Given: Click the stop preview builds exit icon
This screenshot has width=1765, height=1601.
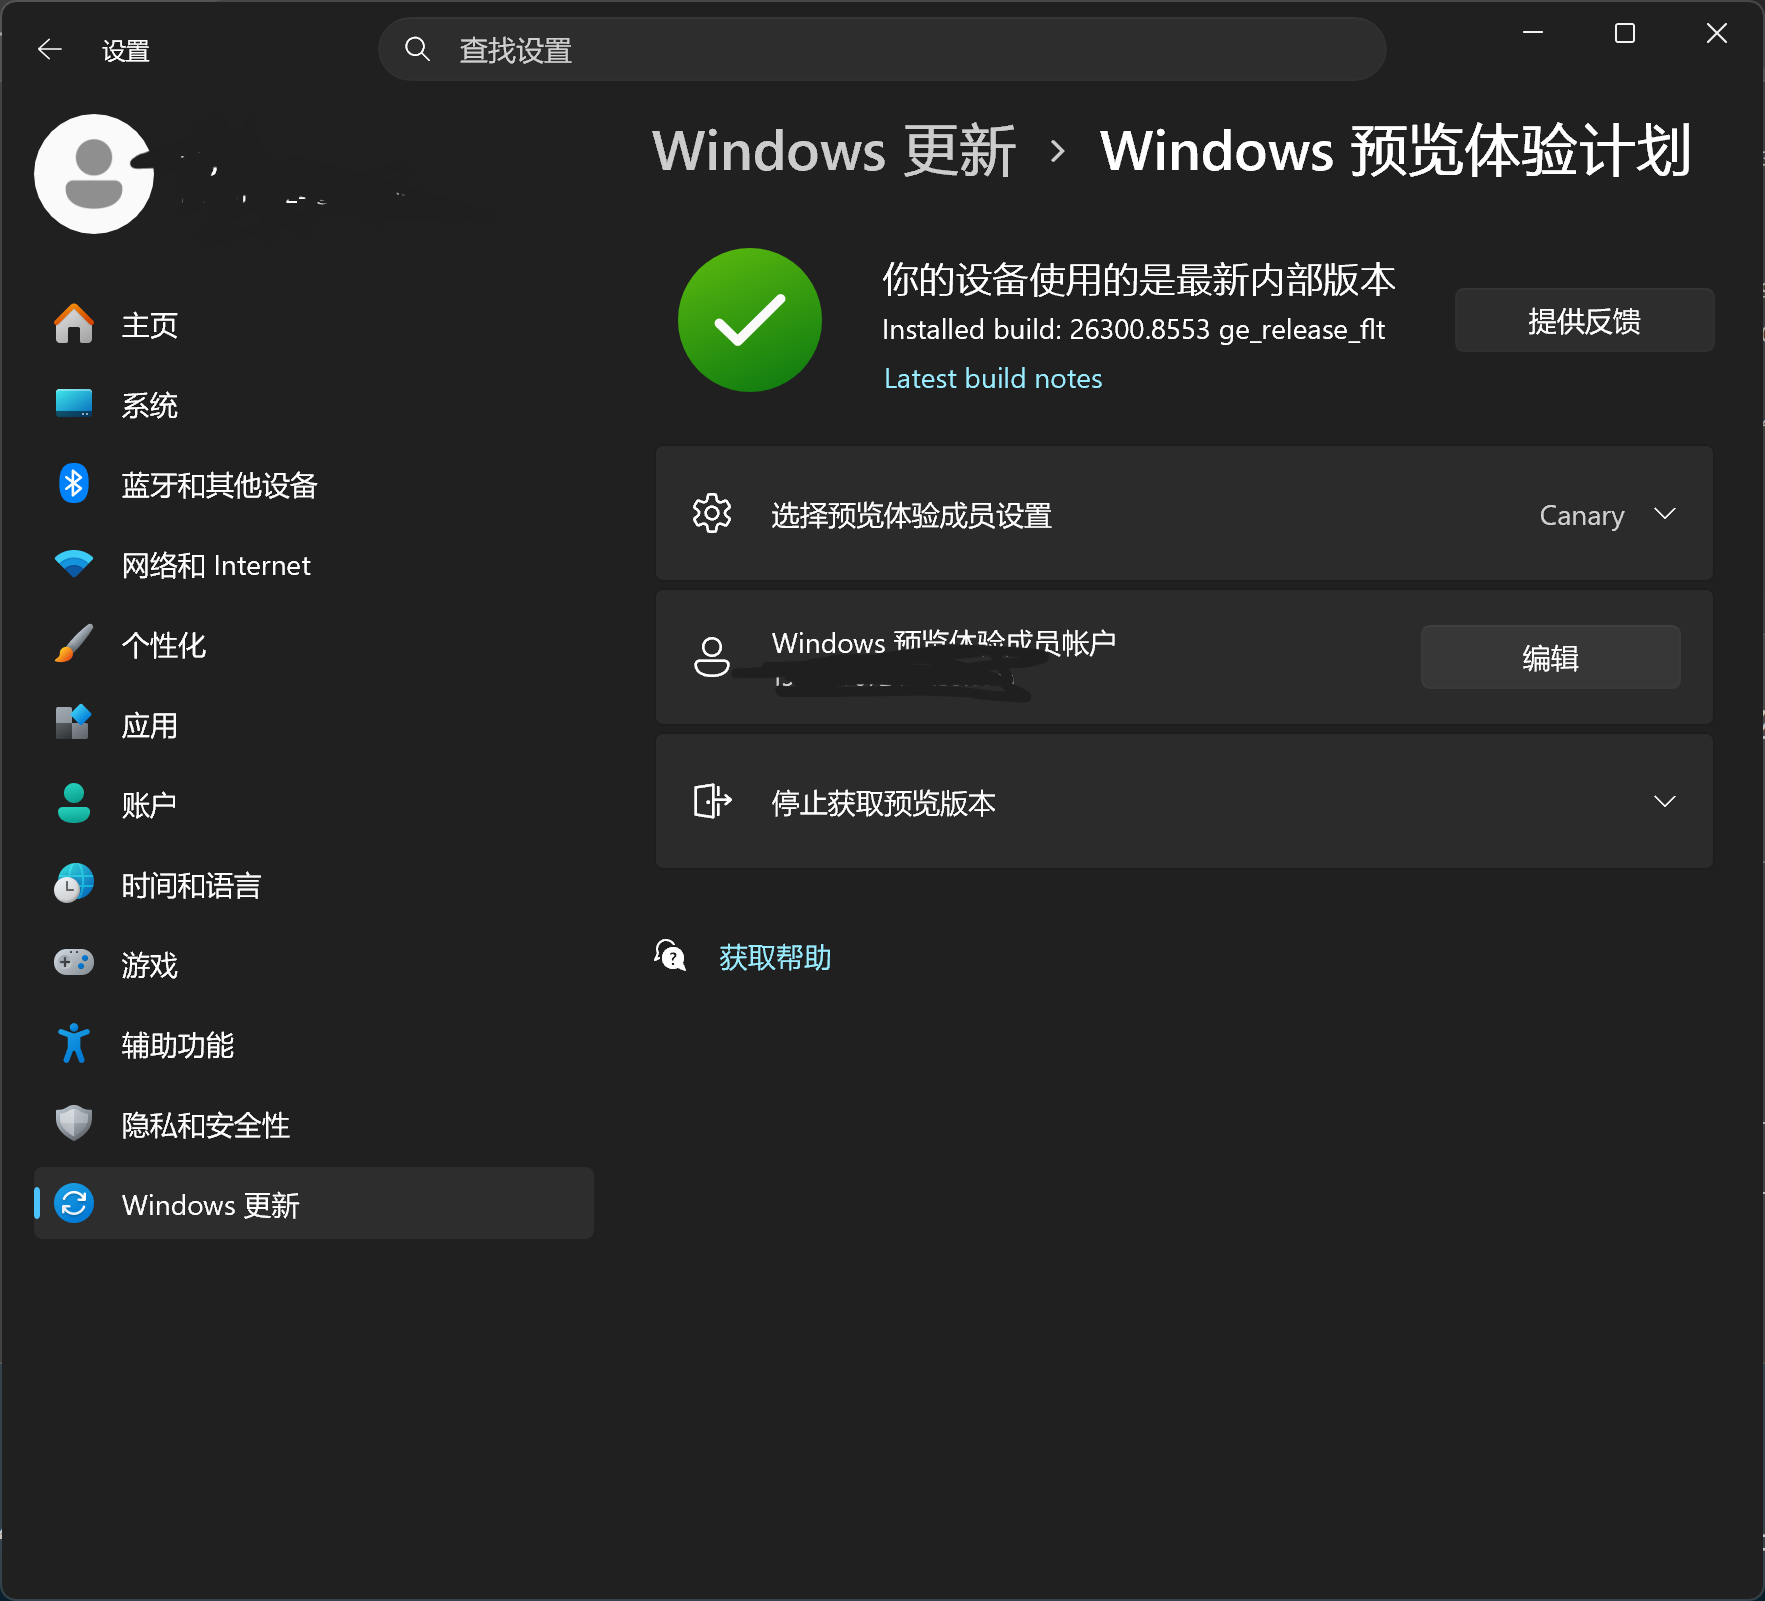Looking at the screenshot, I should (x=713, y=801).
